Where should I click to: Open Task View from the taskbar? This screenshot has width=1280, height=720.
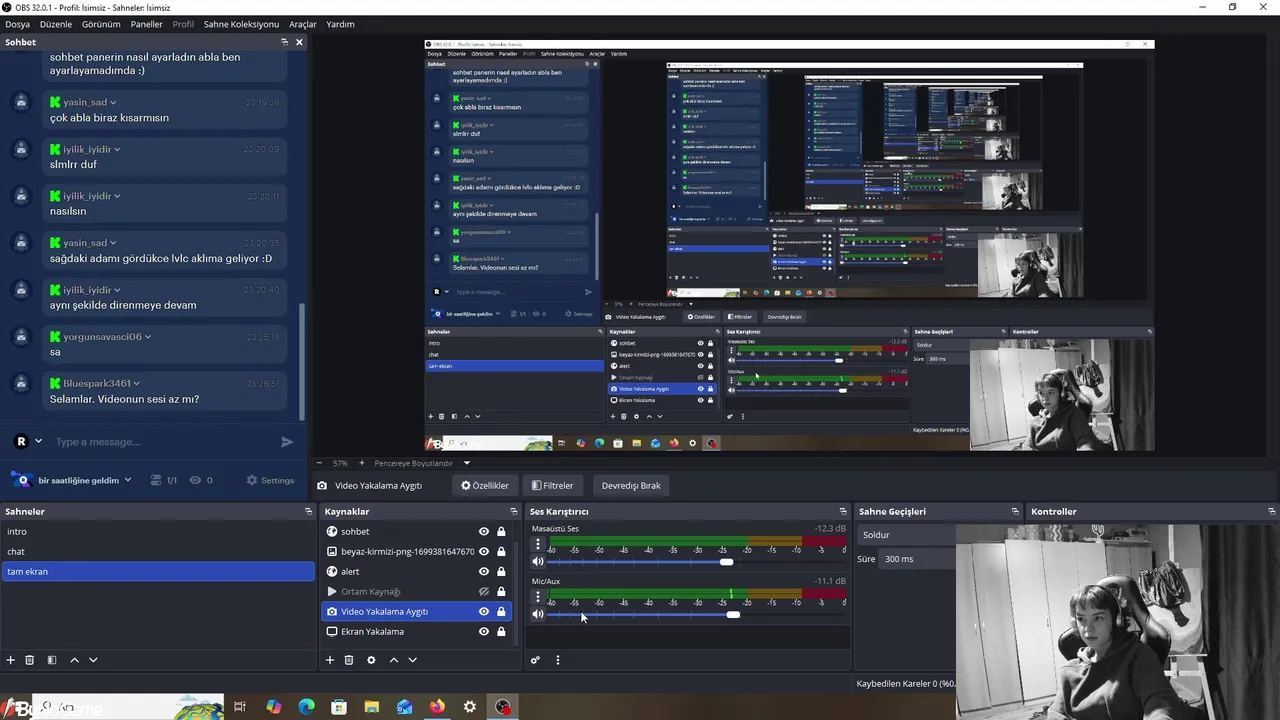[240, 707]
